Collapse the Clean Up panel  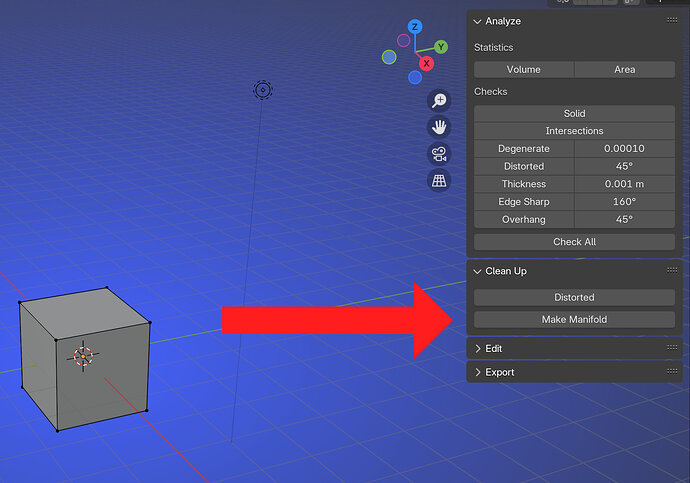pos(477,271)
